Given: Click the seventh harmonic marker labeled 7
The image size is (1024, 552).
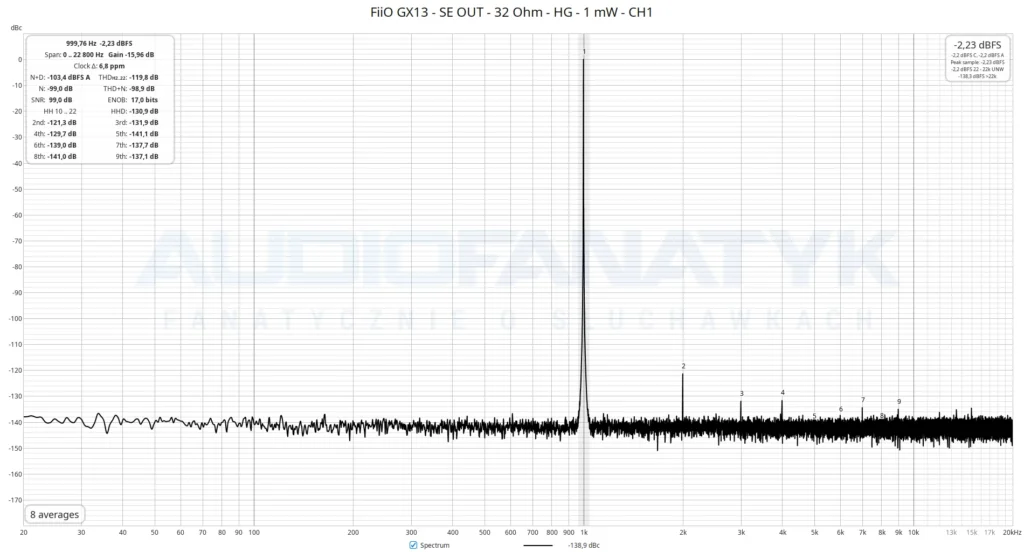Looking at the screenshot, I should [863, 400].
